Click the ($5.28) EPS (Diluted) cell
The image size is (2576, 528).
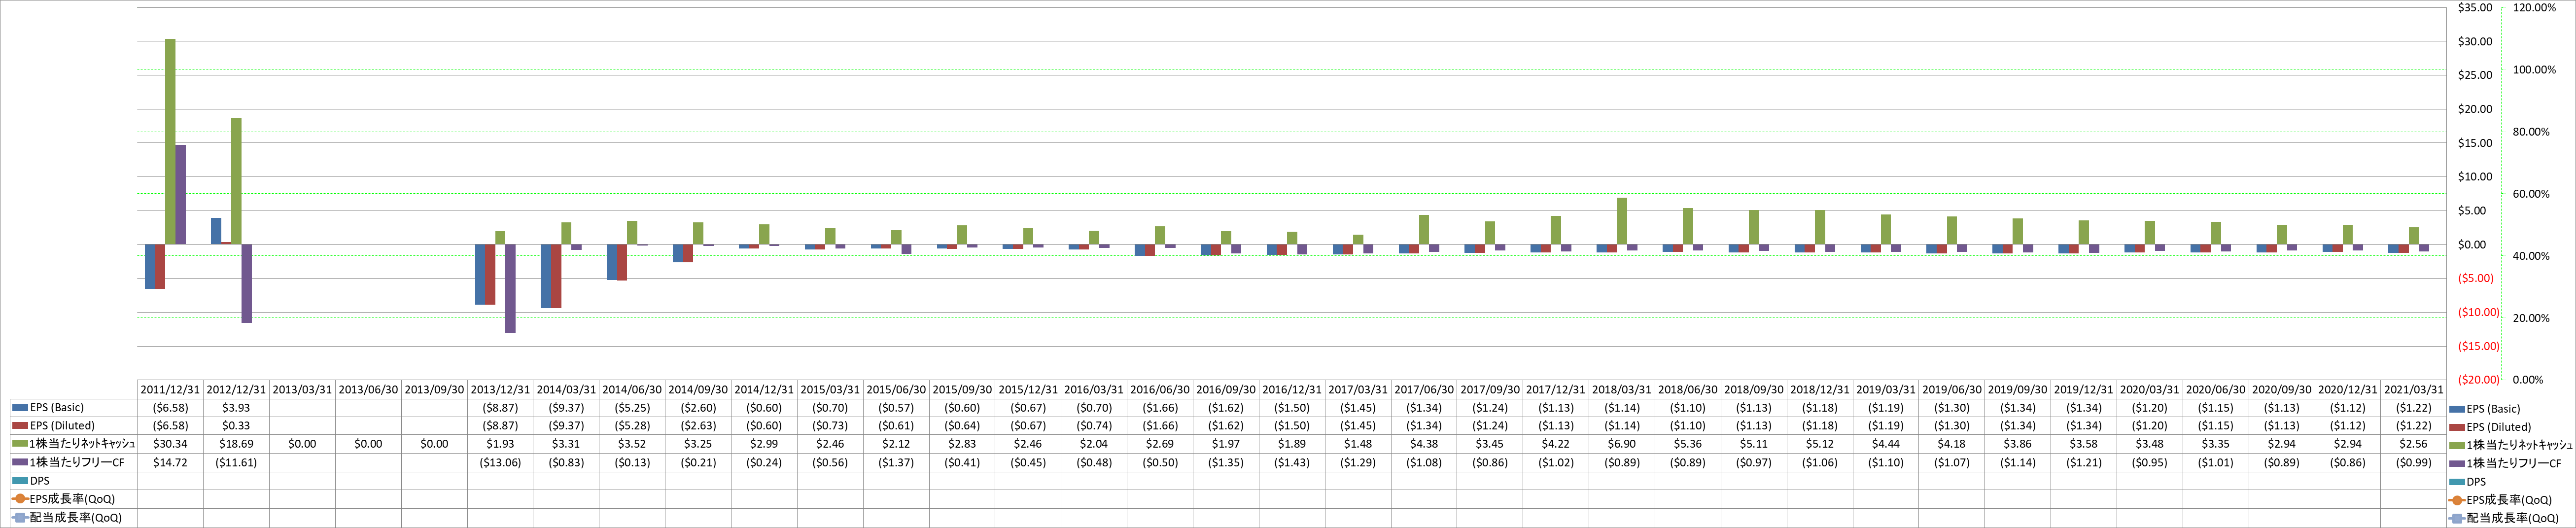632,426
